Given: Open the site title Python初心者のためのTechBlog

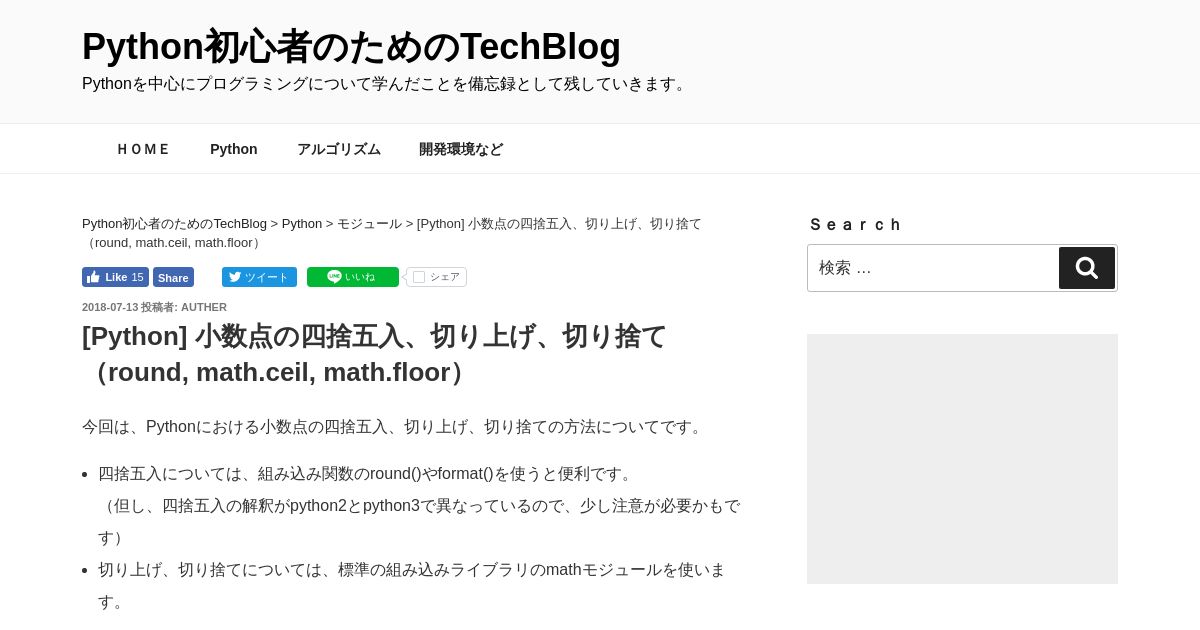Looking at the screenshot, I should click(x=351, y=47).
